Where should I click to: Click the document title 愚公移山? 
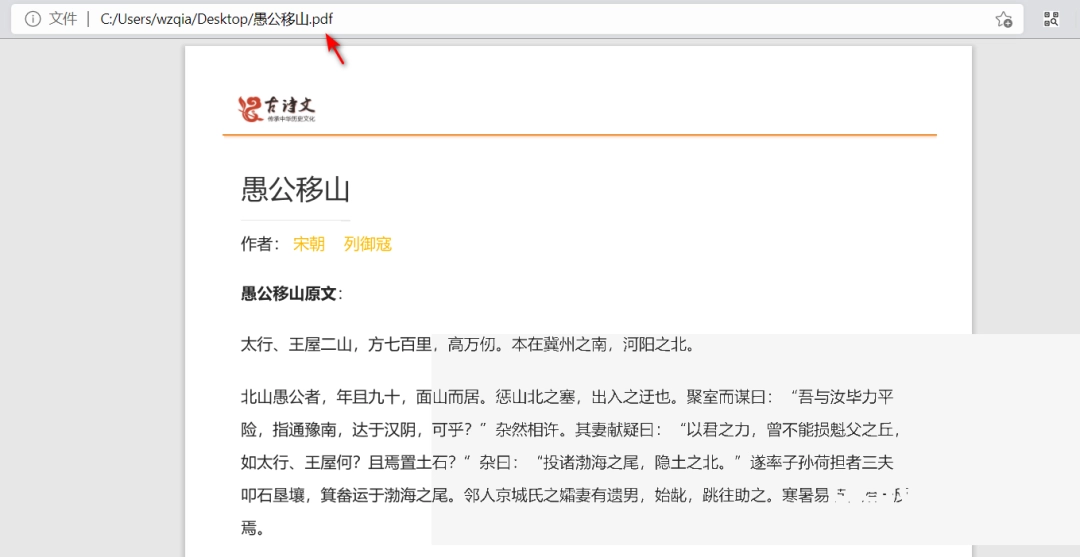point(295,189)
